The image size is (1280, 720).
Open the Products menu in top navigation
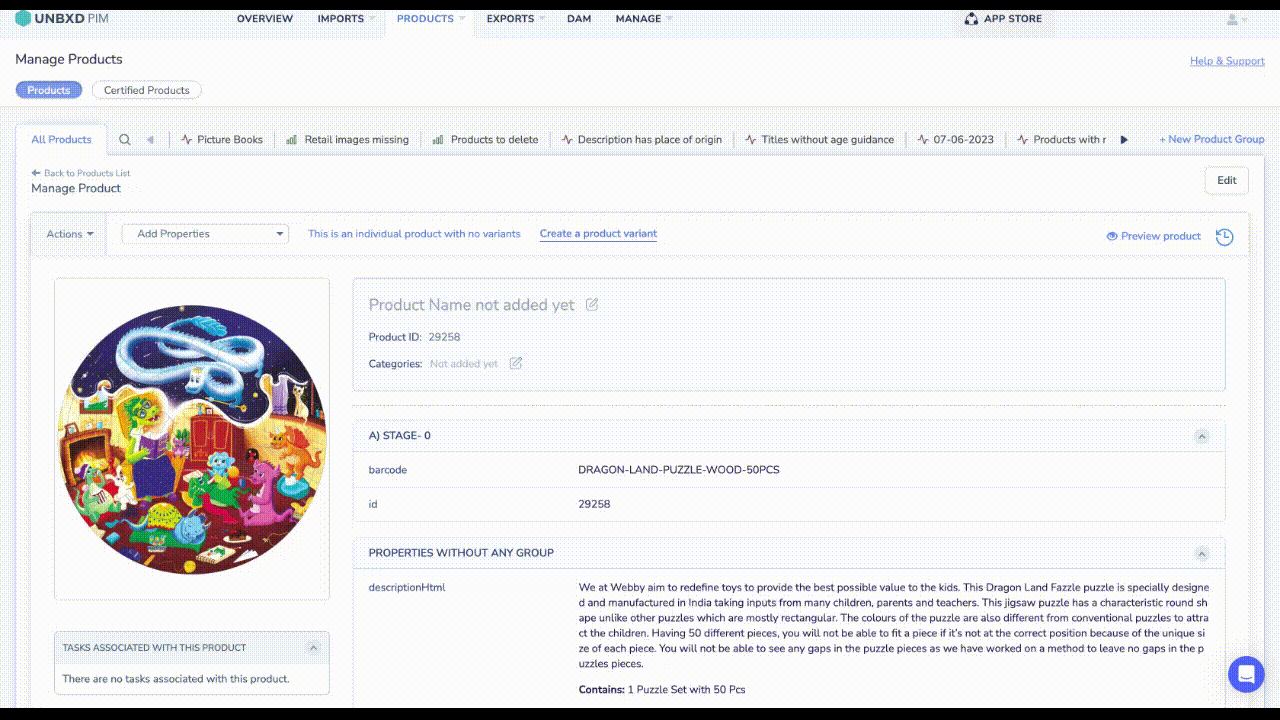click(x=430, y=18)
